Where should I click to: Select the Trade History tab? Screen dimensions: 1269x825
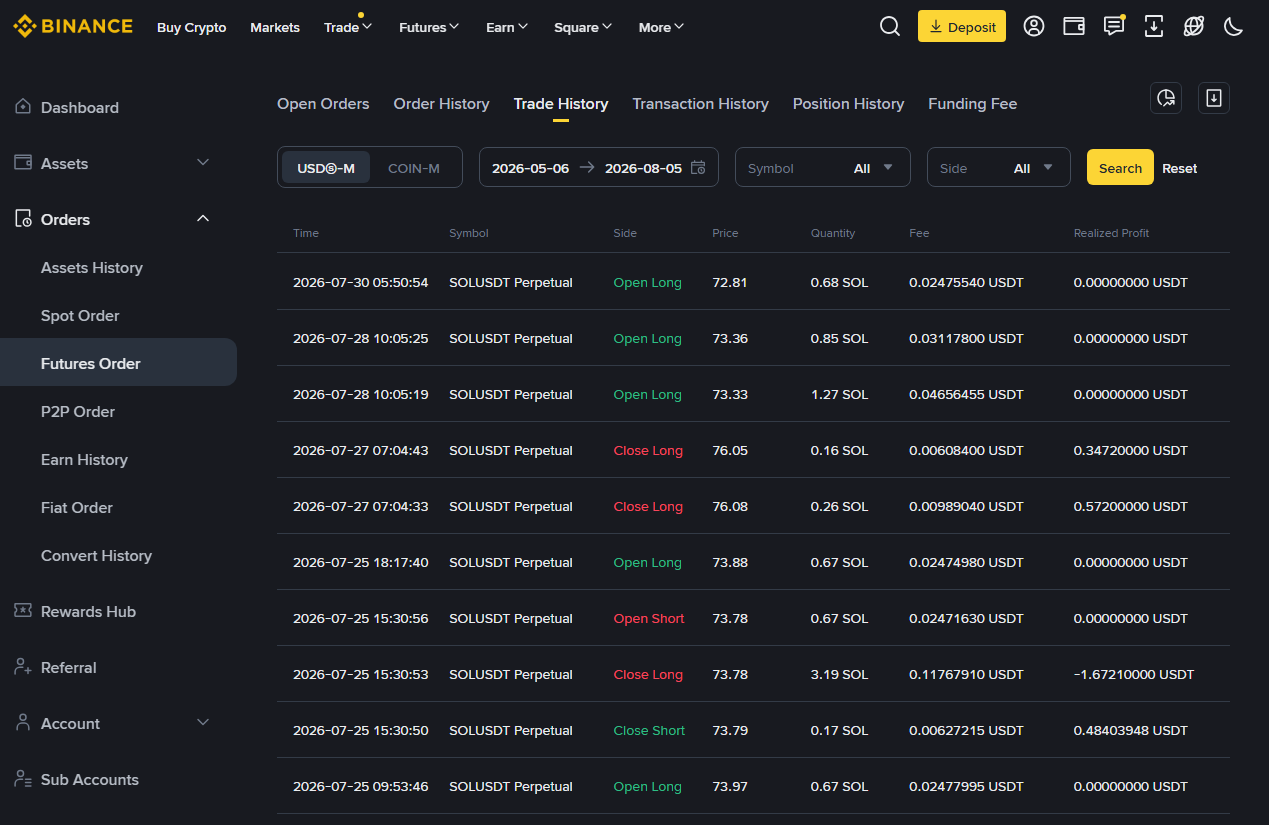click(x=561, y=104)
